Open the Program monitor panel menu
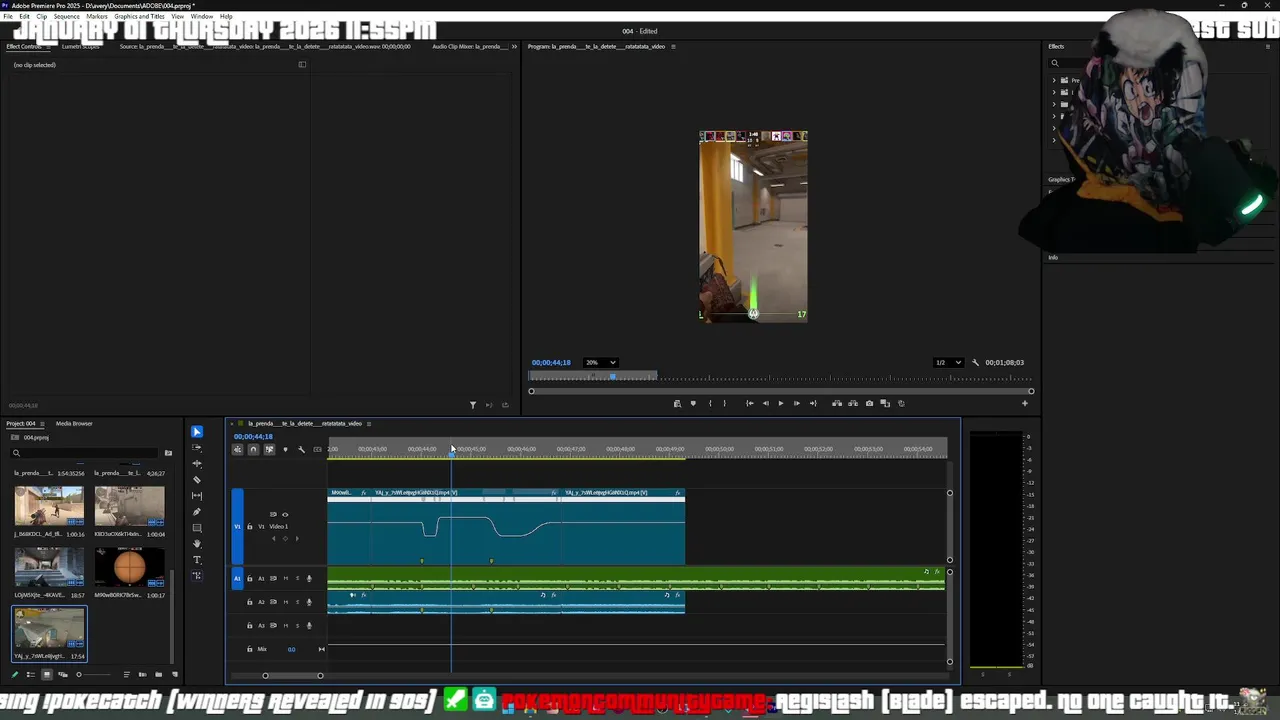The height and width of the screenshot is (720, 1280). point(673,46)
